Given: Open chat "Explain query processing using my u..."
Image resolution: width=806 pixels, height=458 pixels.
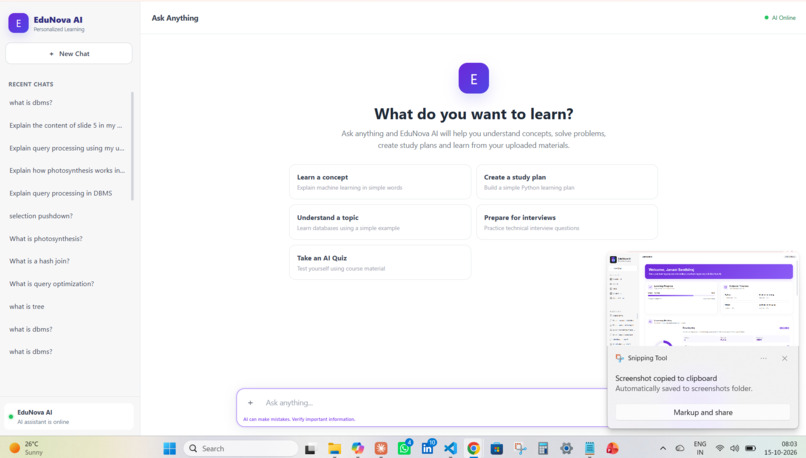Looking at the screenshot, I should (x=67, y=148).
